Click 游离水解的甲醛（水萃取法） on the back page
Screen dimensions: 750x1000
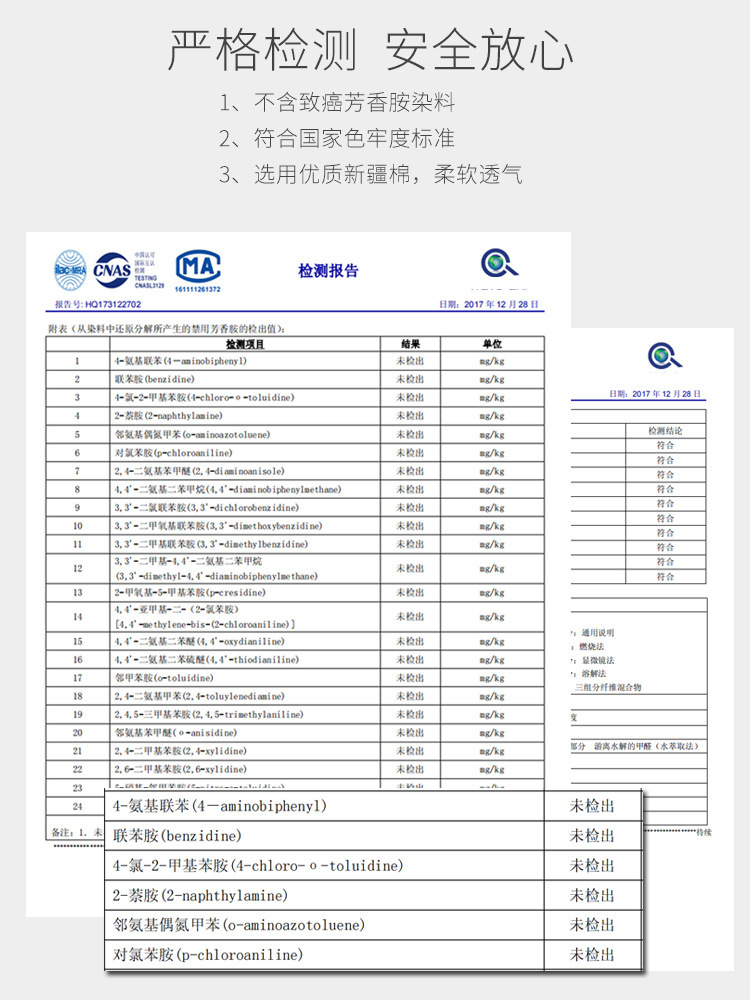[646, 746]
